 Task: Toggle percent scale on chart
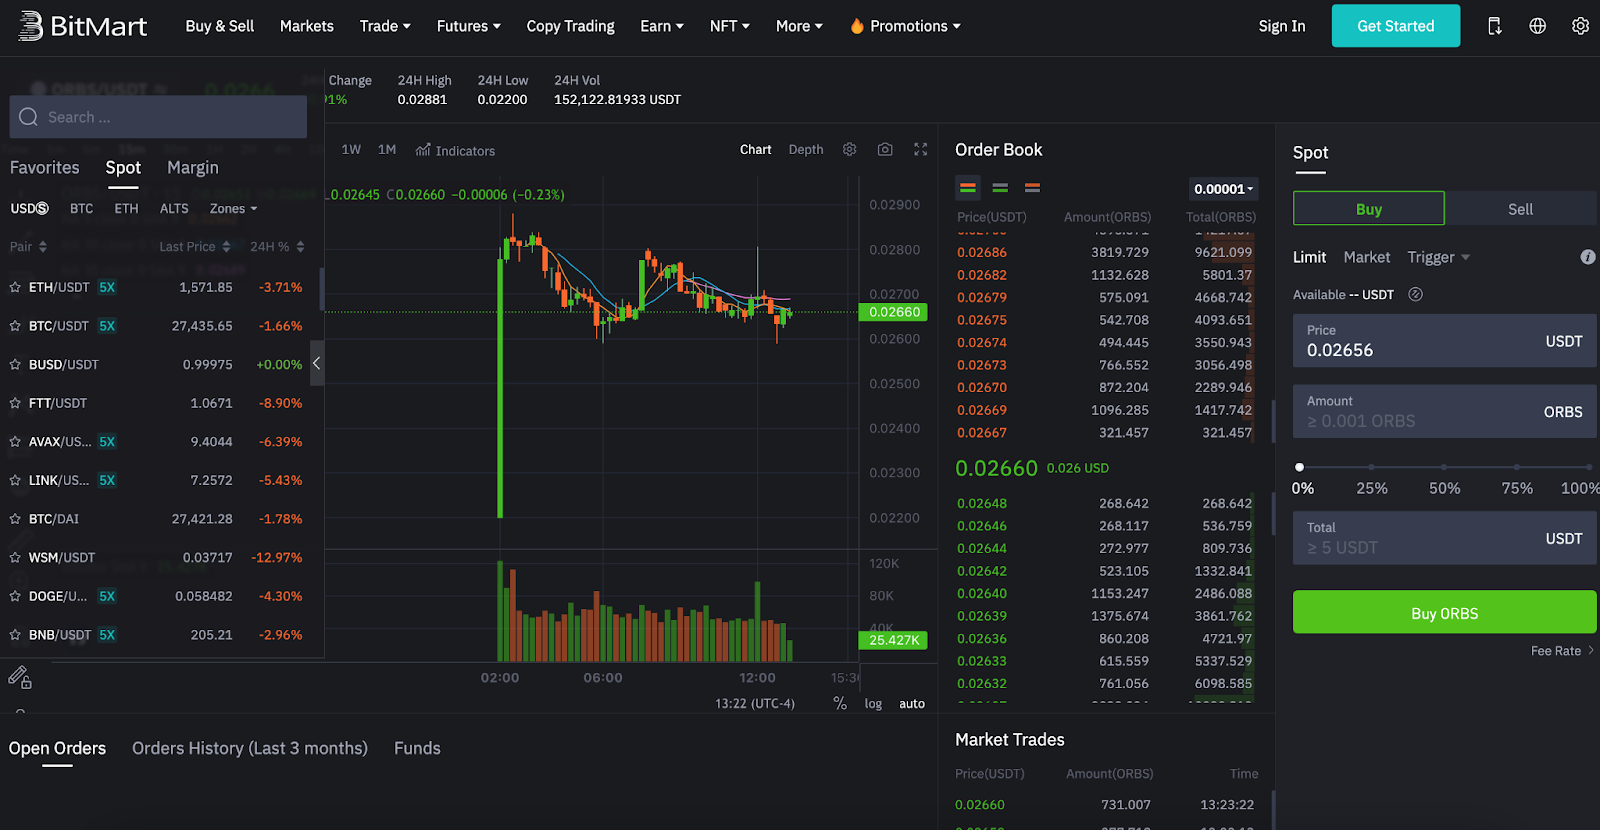[840, 703]
